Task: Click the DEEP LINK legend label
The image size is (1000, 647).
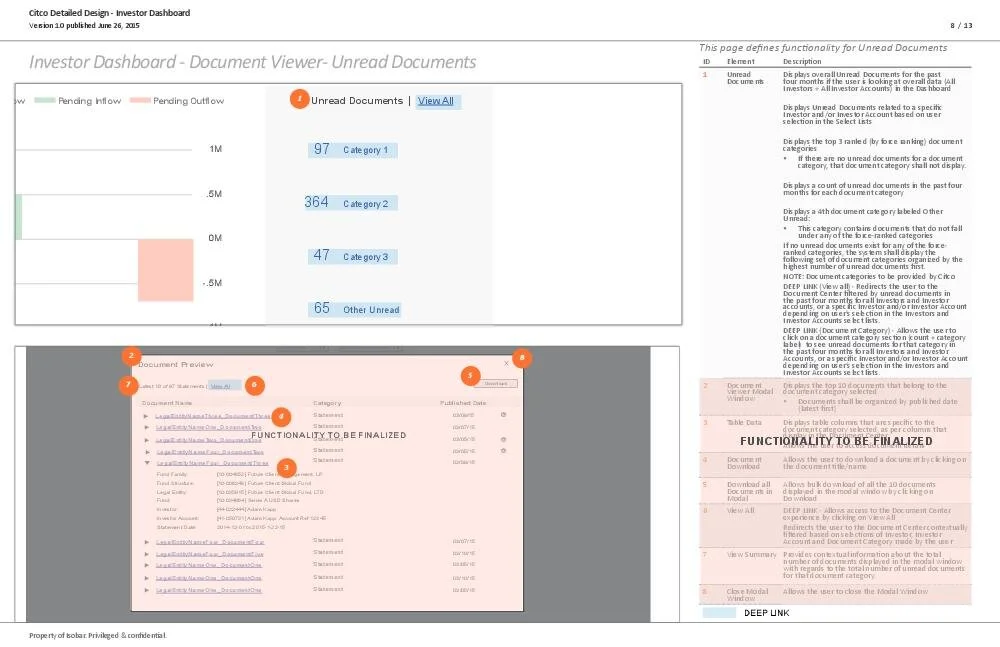Action: 767,613
